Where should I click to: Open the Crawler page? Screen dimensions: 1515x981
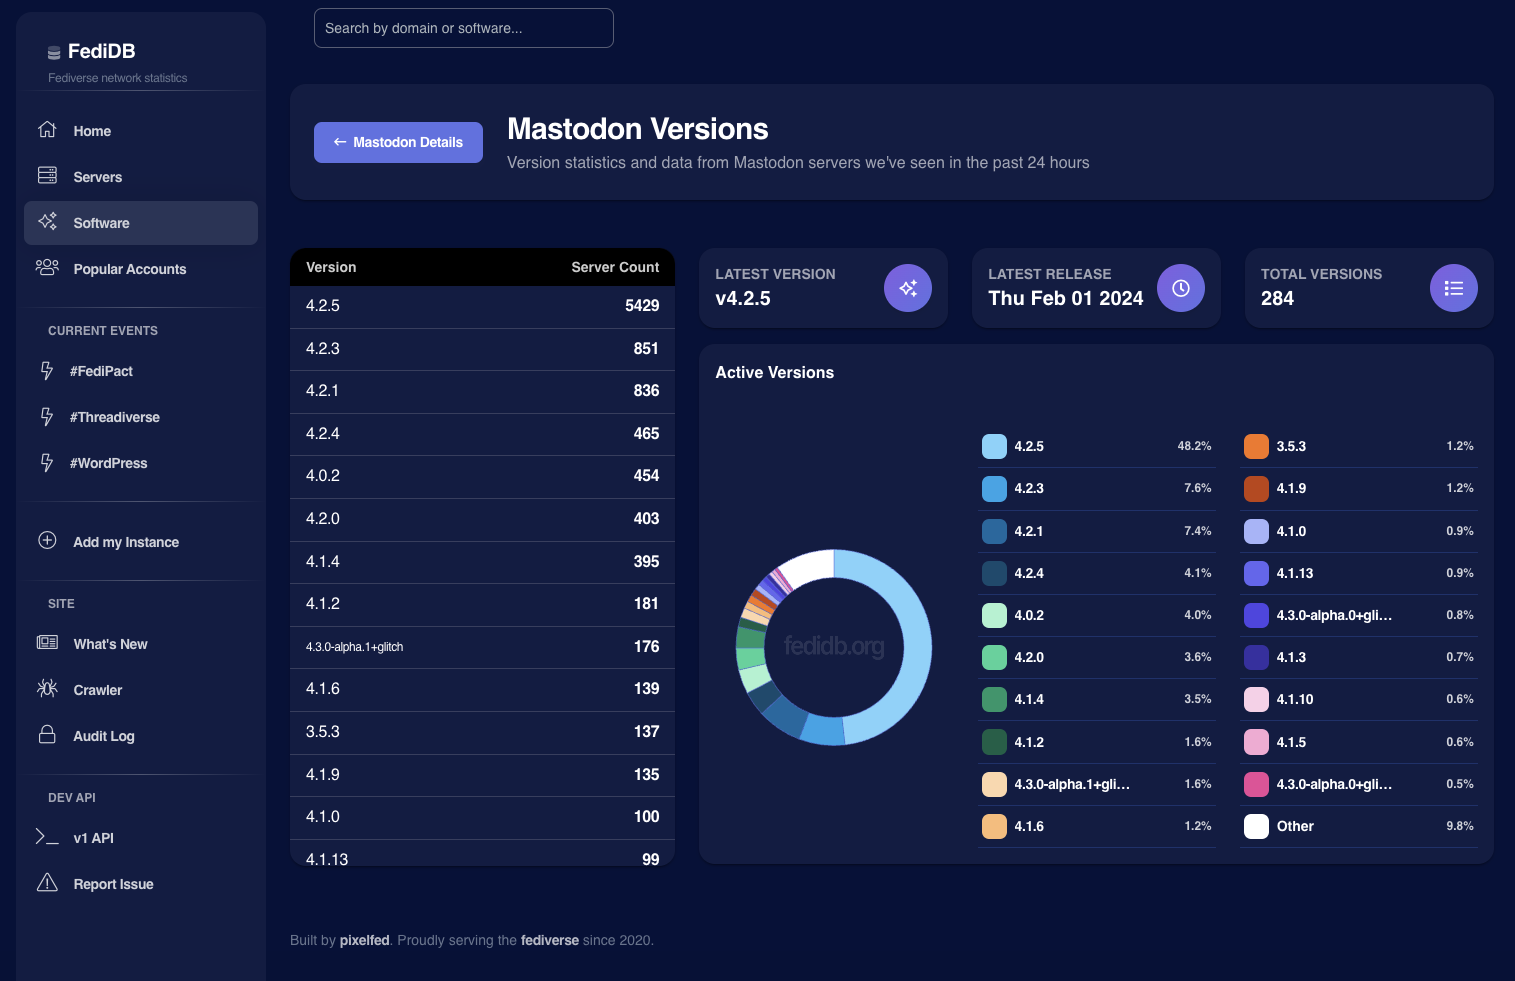tap(141, 690)
